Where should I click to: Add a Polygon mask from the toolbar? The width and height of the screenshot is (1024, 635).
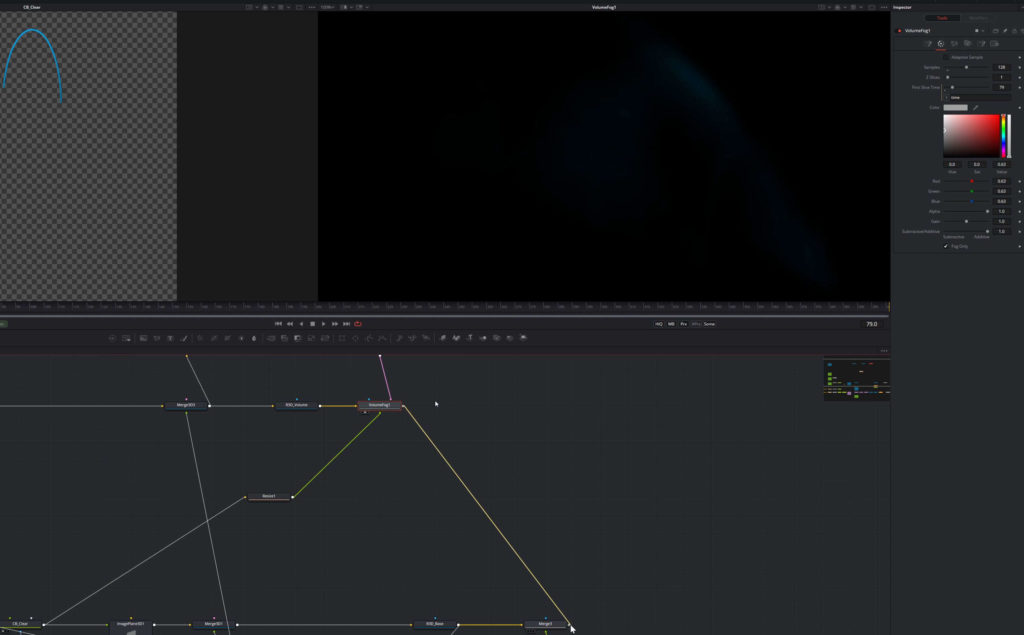(369, 338)
